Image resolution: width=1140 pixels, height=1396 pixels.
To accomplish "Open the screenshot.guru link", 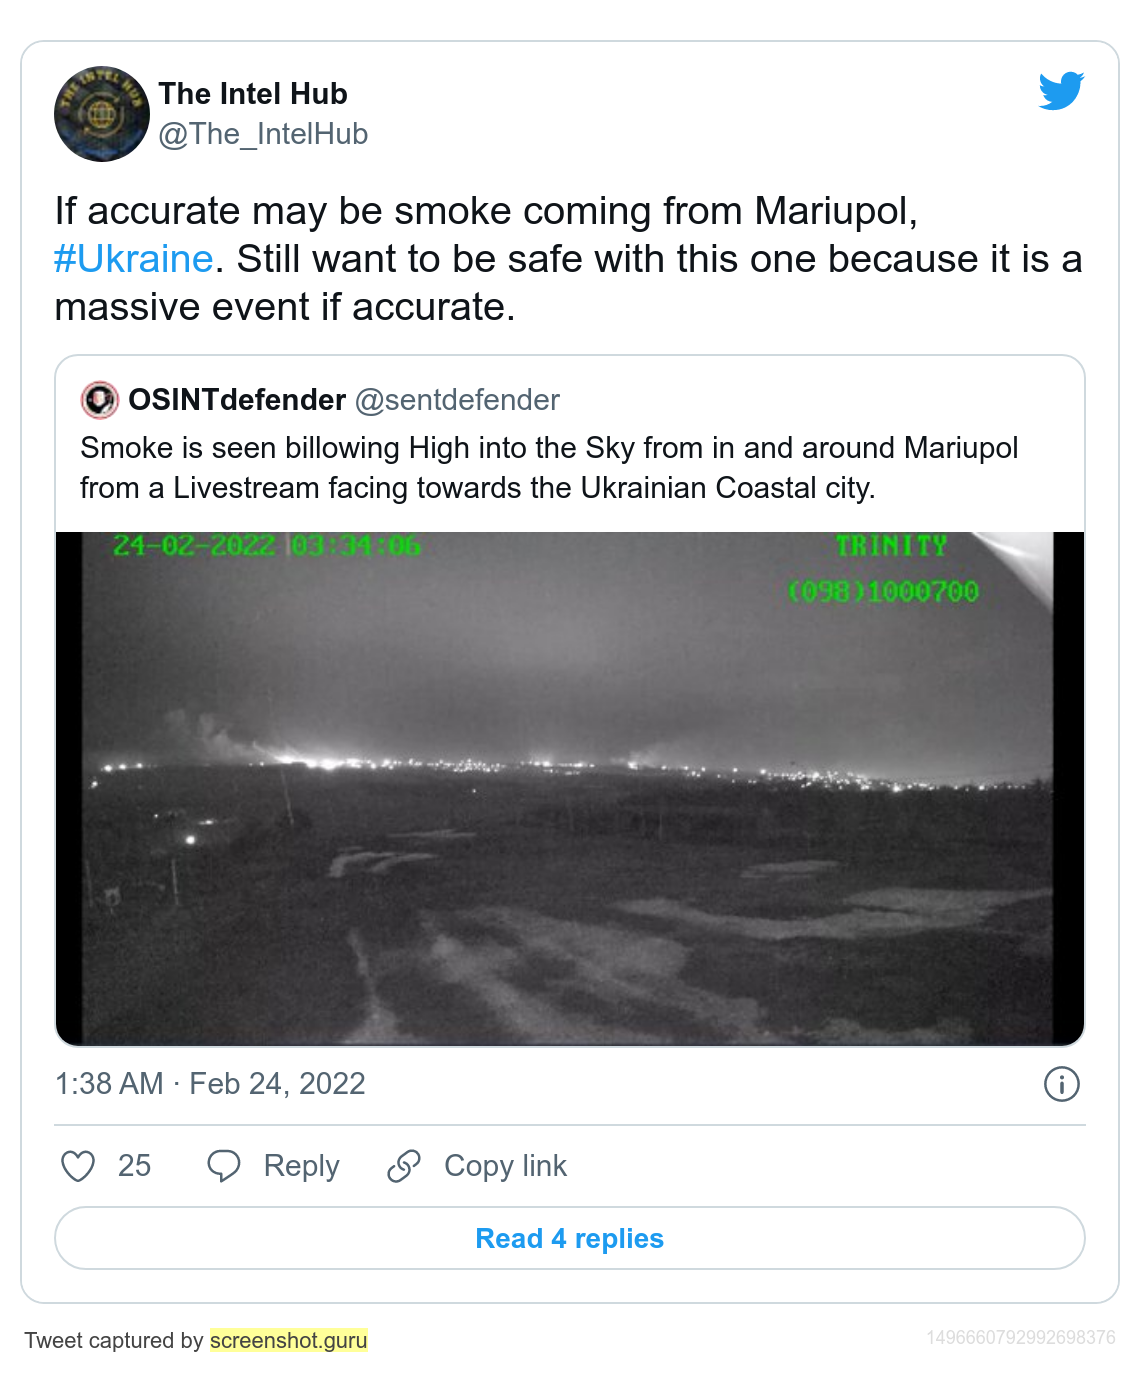I will [x=288, y=1340].
